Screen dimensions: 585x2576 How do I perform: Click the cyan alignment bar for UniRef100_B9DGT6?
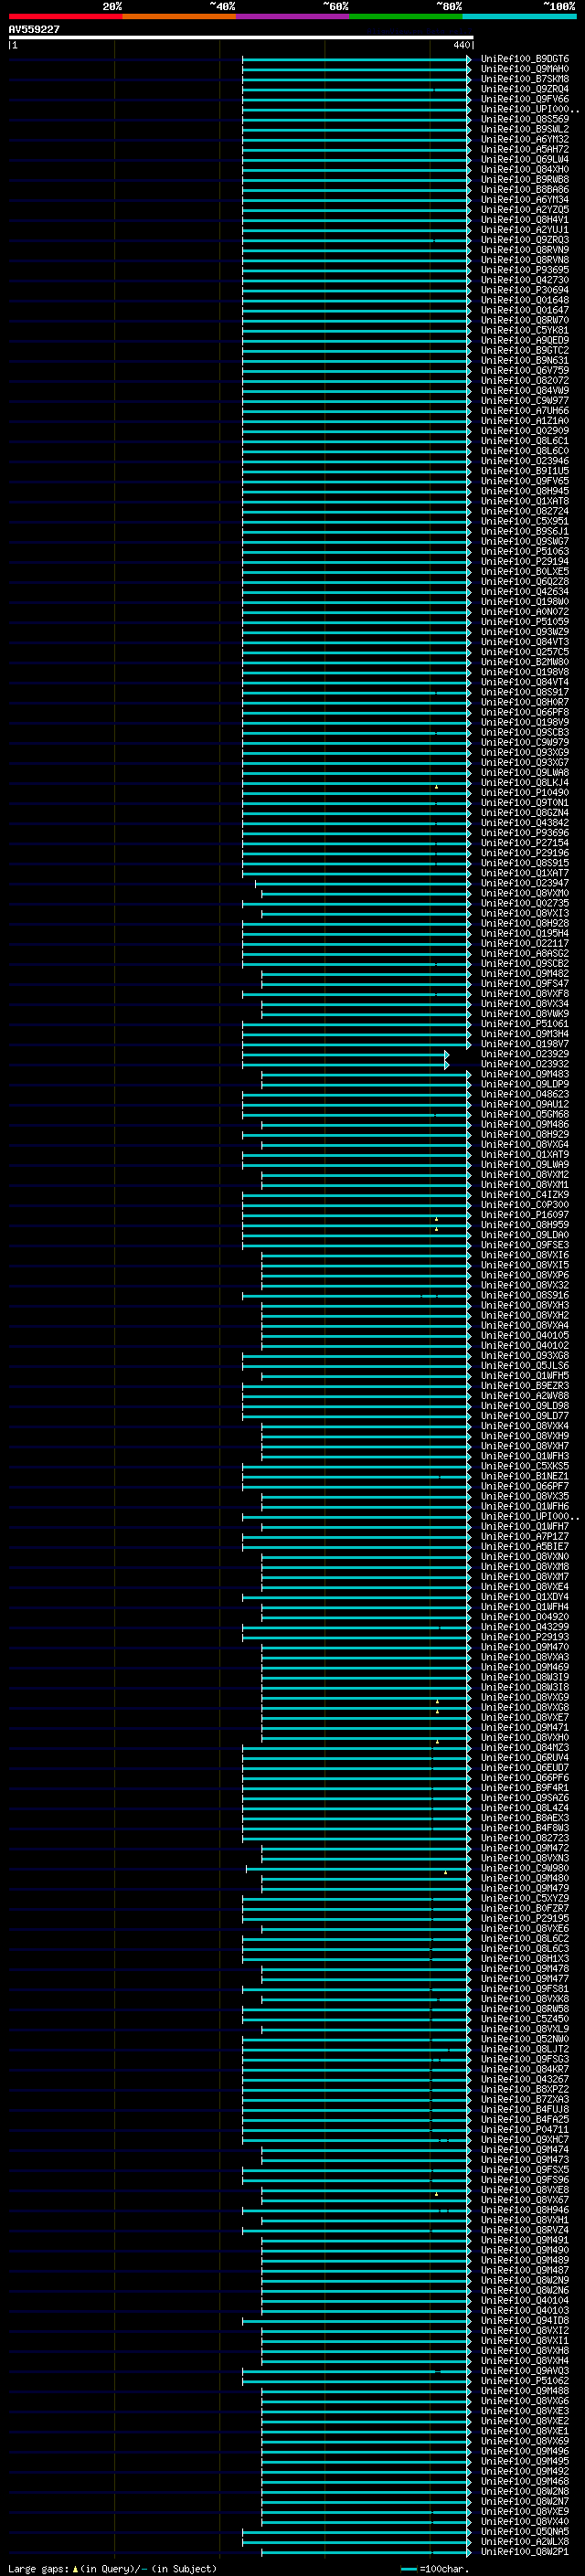tap(356, 59)
